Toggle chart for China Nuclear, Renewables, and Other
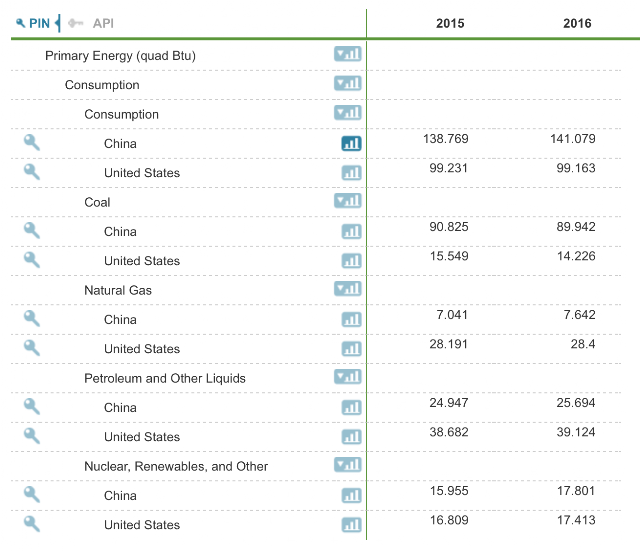Image resolution: width=640 pixels, height=553 pixels. click(351, 496)
